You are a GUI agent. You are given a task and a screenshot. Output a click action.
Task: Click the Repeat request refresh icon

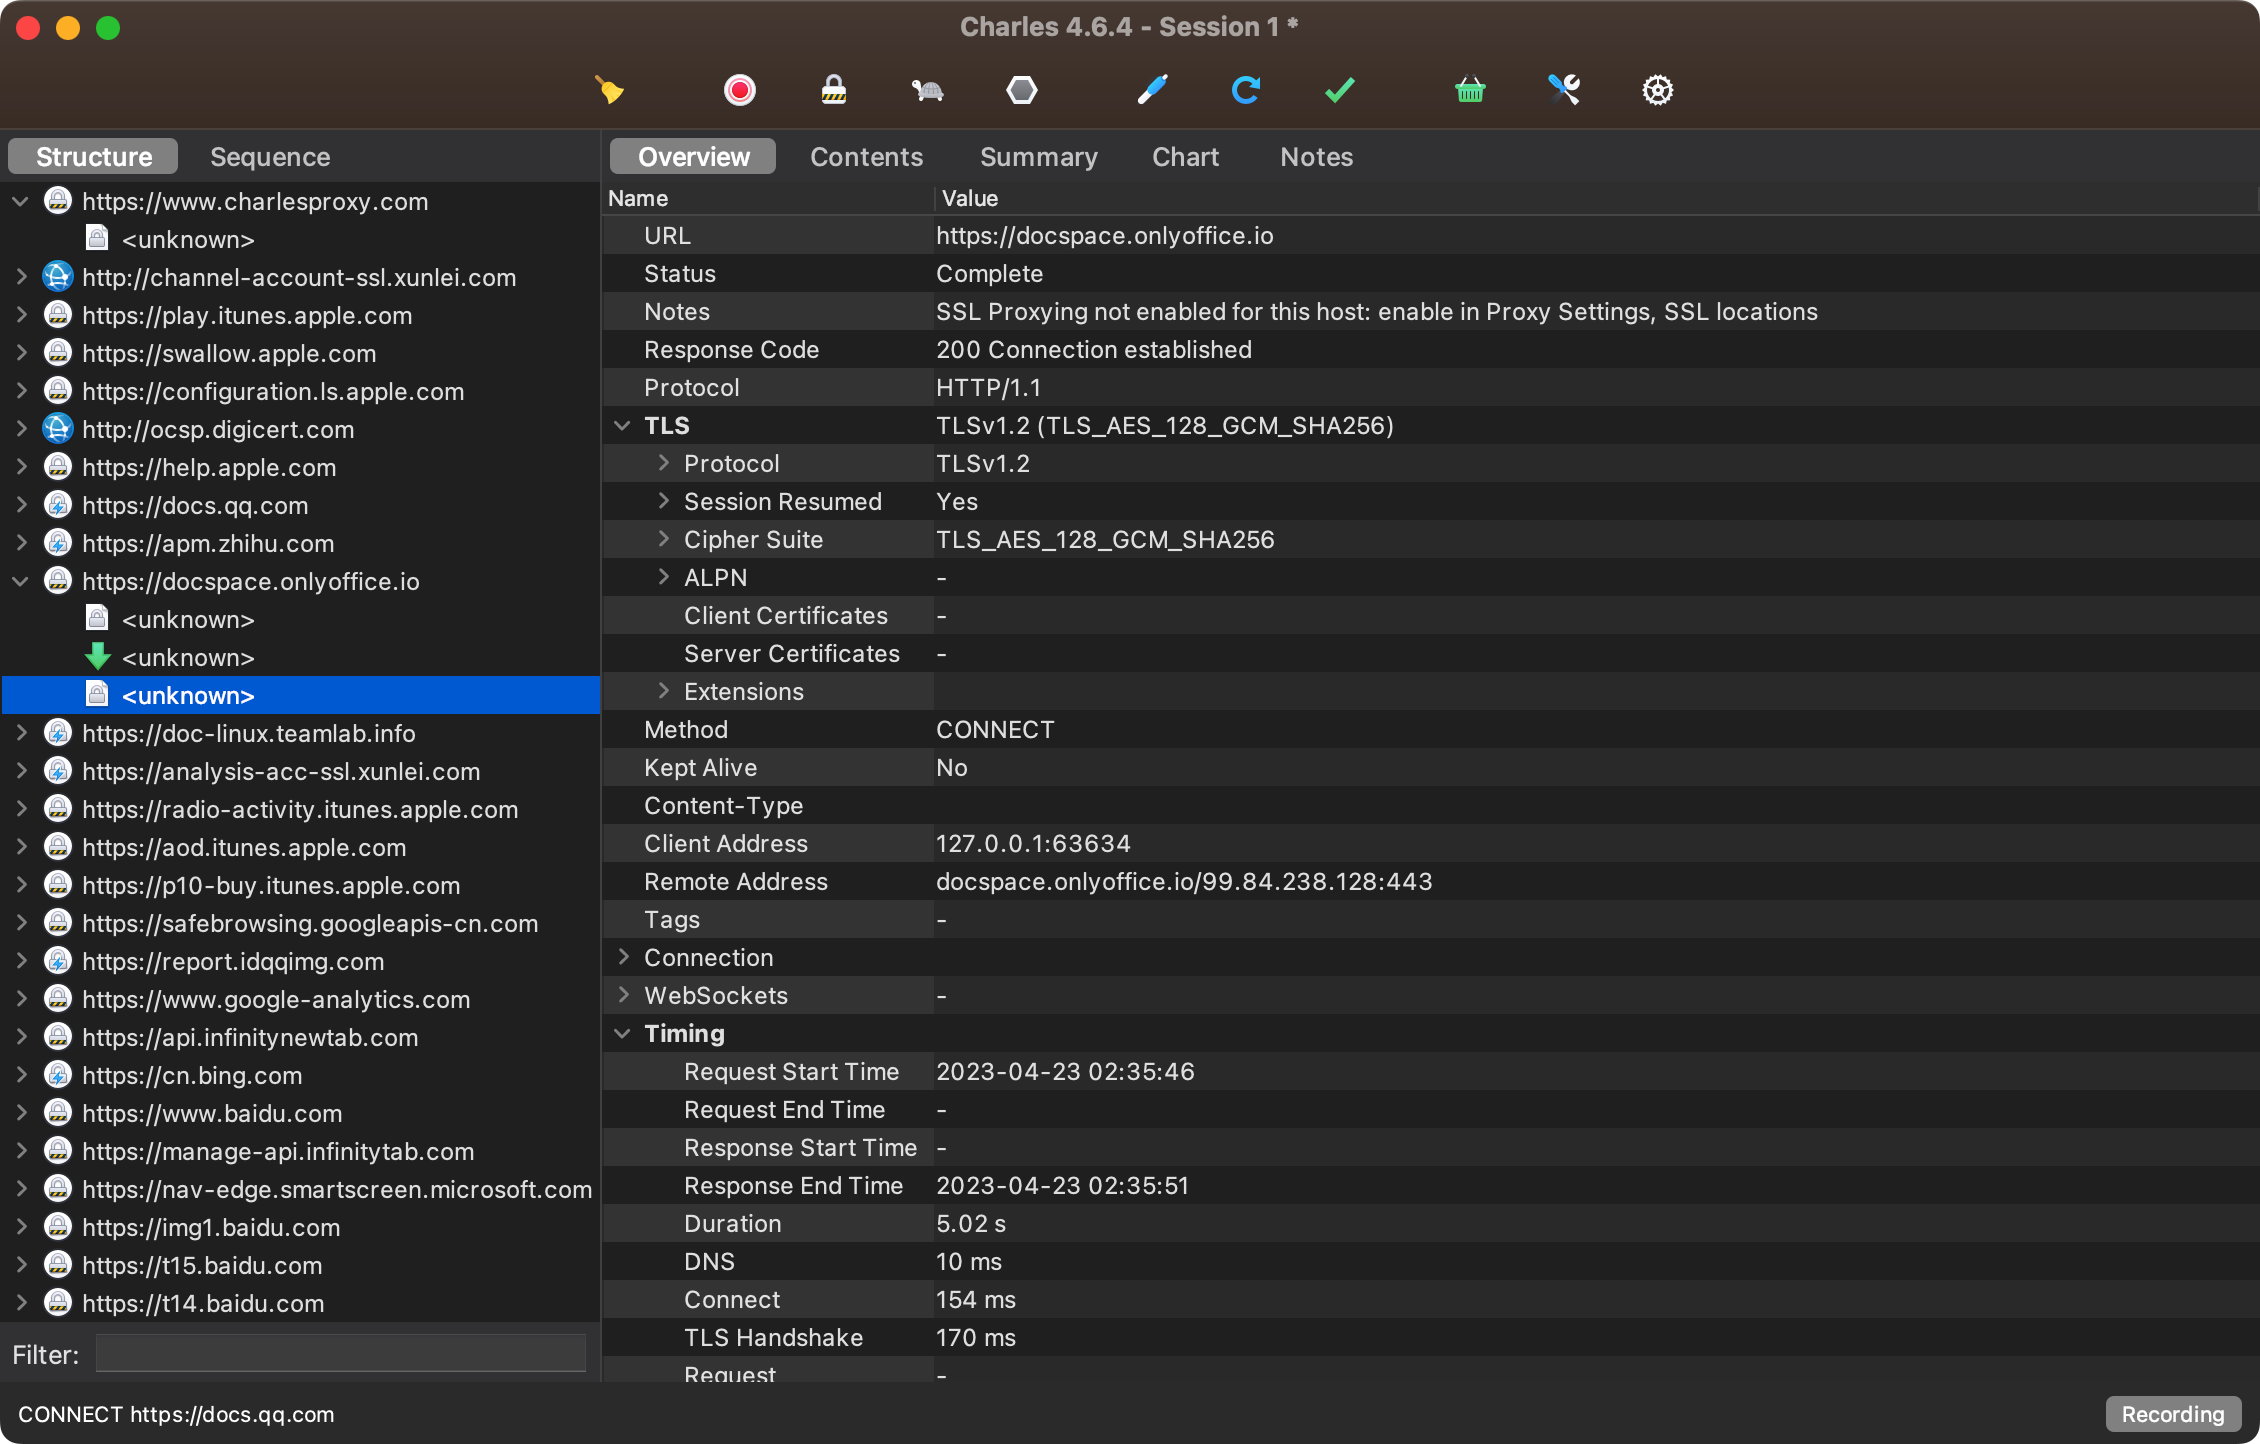pos(1246,90)
